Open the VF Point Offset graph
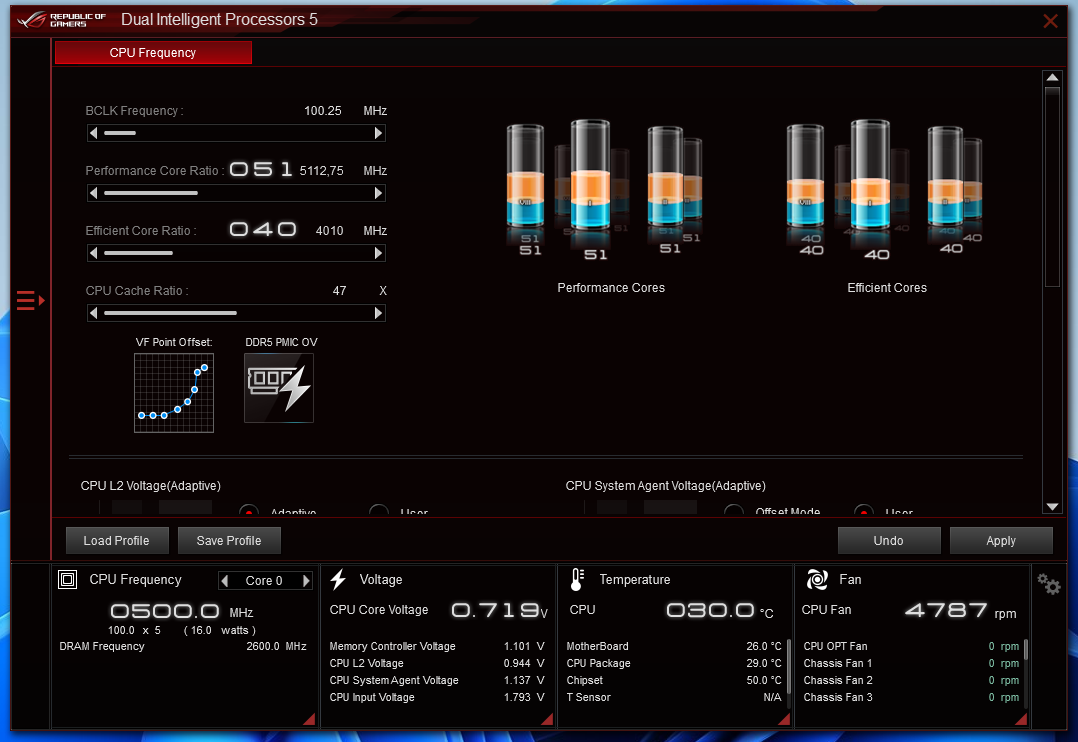 (x=174, y=393)
